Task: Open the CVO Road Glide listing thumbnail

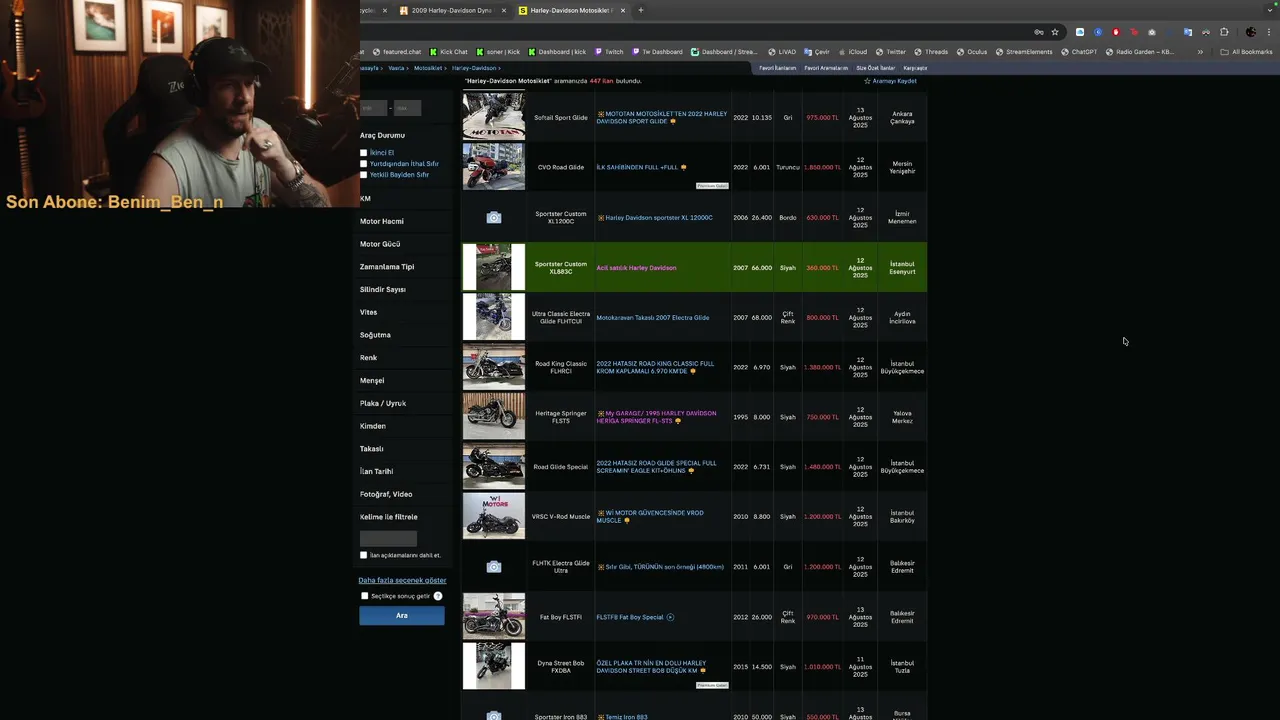Action: [x=494, y=167]
